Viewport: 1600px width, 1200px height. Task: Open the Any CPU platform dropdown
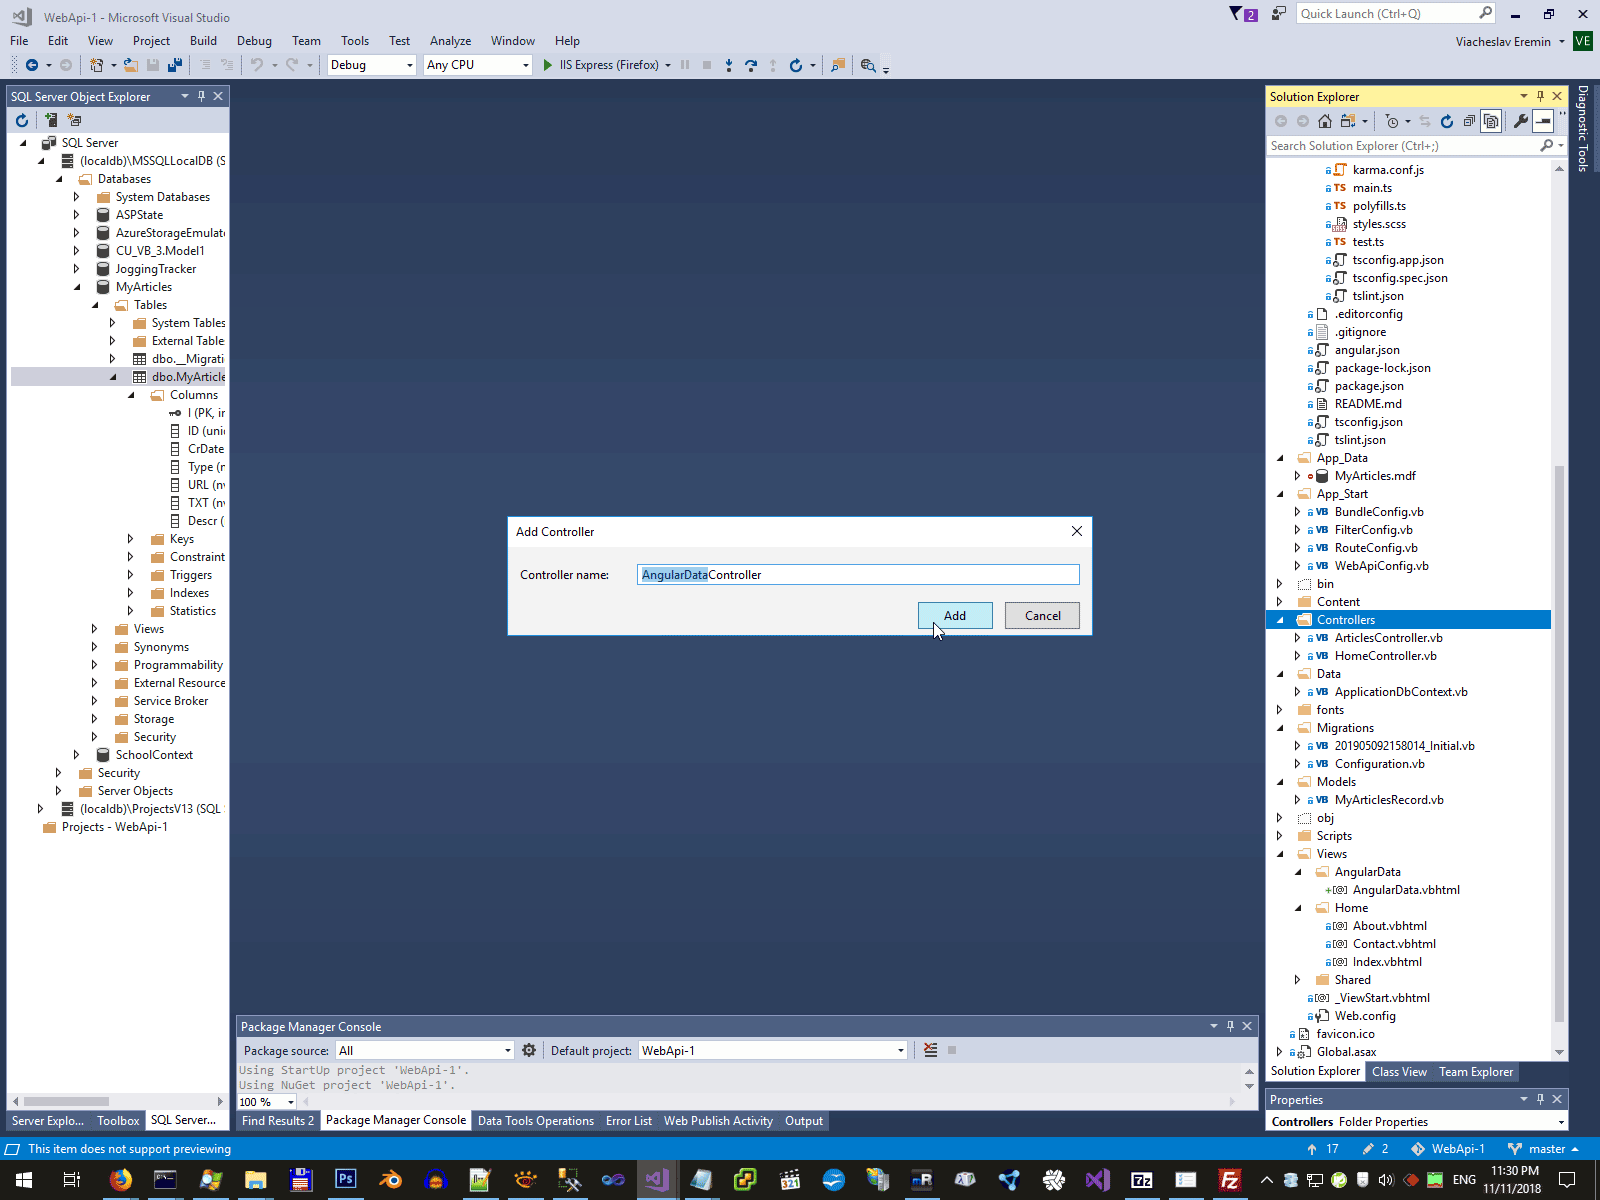[477, 65]
